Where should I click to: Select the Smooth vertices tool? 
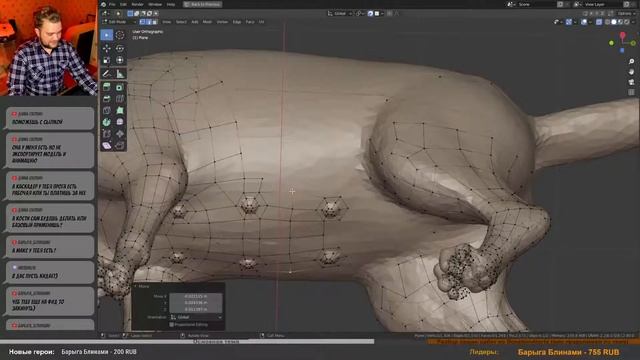pos(120,122)
